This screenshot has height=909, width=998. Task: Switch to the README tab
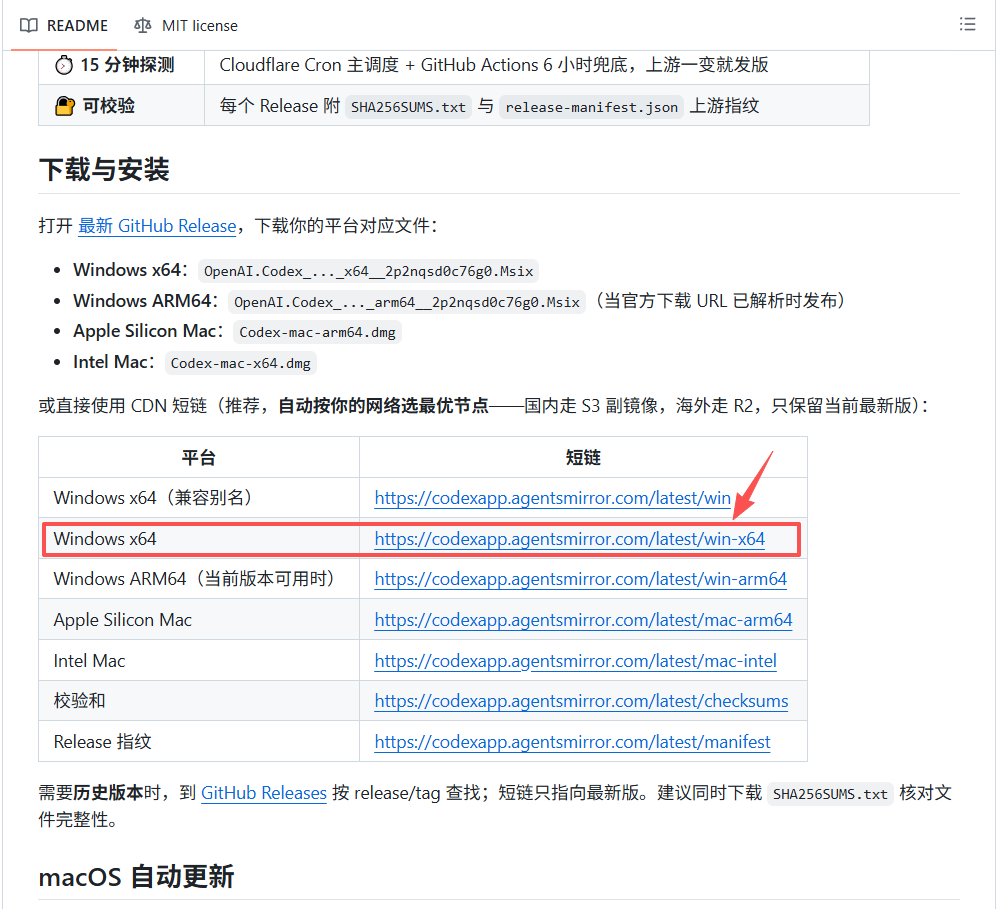pos(64,25)
